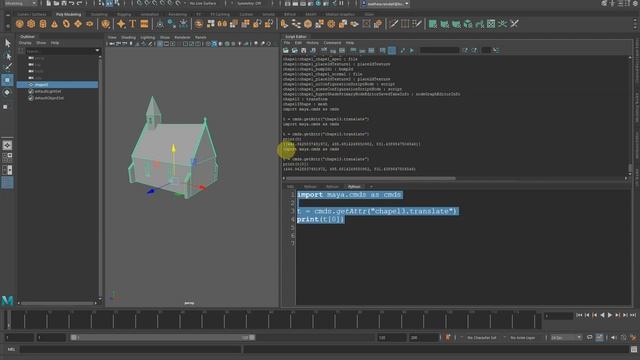Click the New Scene icon in status line
Image resolution: width=640 pixels, height=360 pixels.
tap(48, 3)
